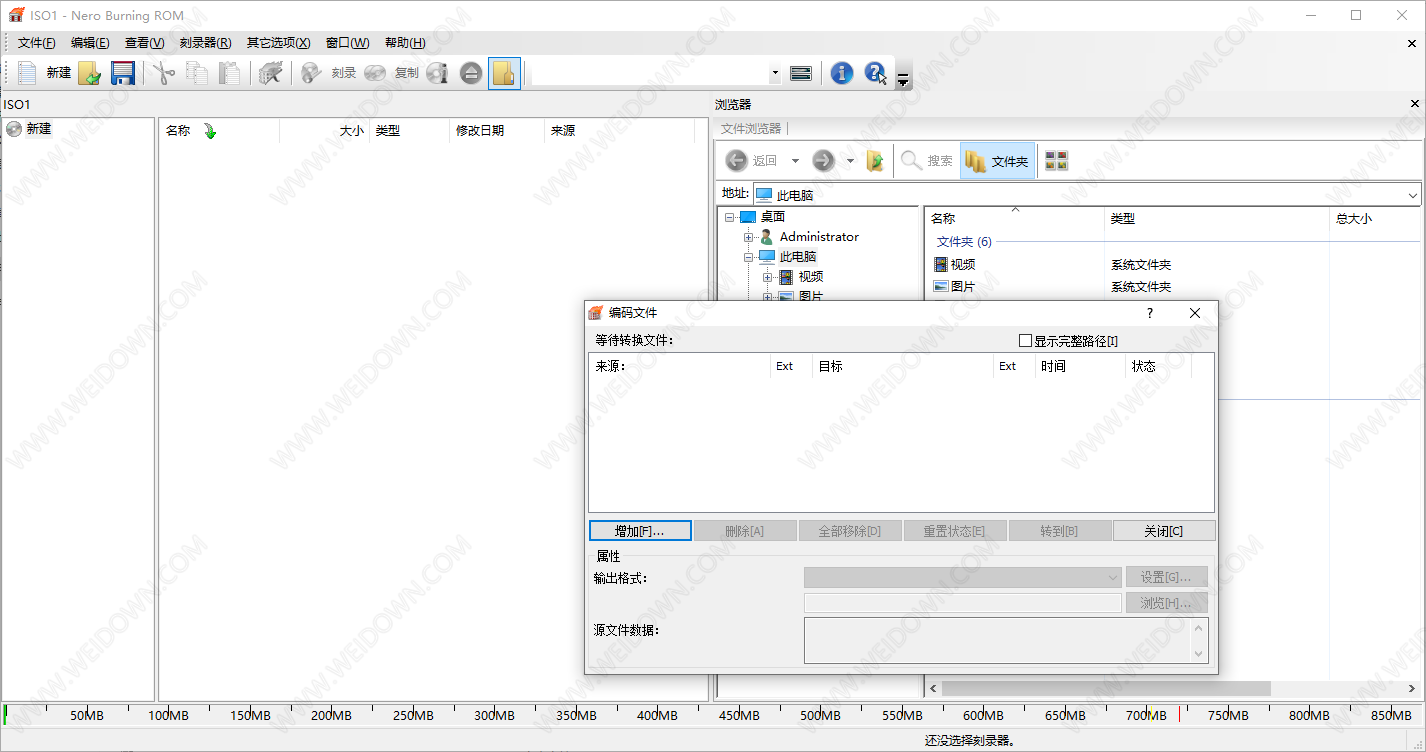Open the 其它选项(X) menu
This screenshot has width=1426, height=752.
[278, 43]
